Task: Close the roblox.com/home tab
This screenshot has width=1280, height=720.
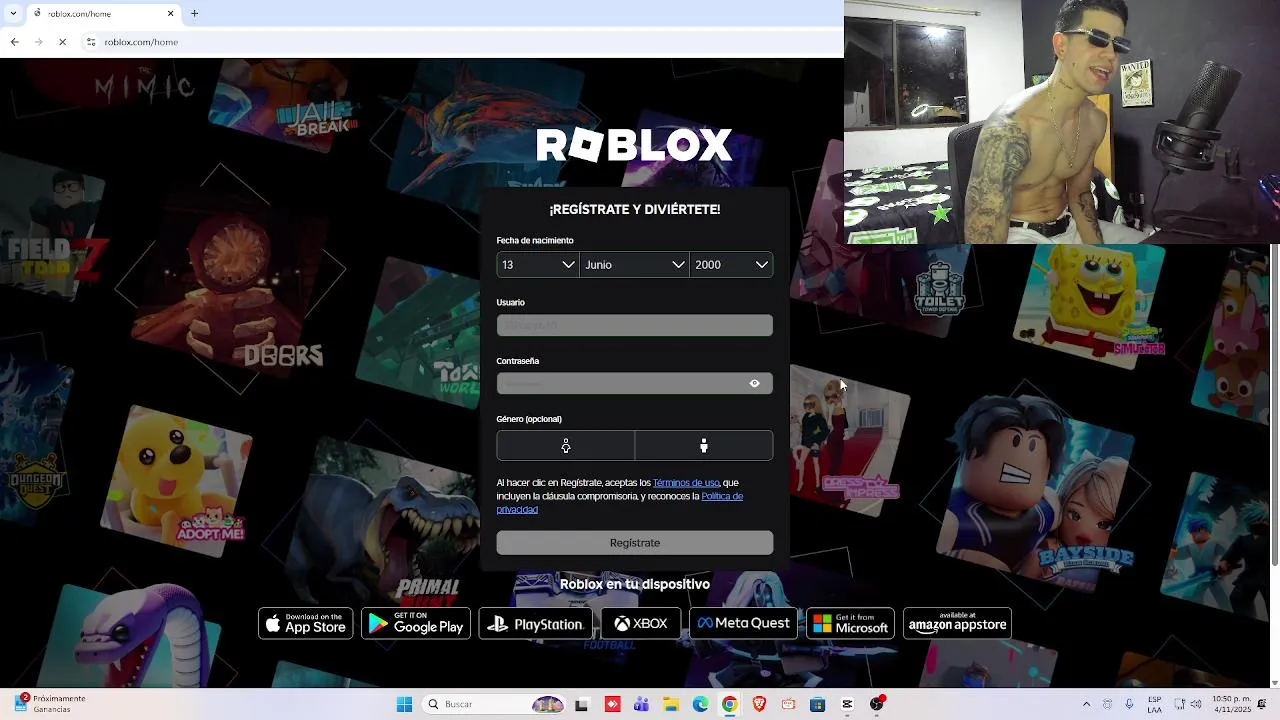Action: tap(170, 14)
